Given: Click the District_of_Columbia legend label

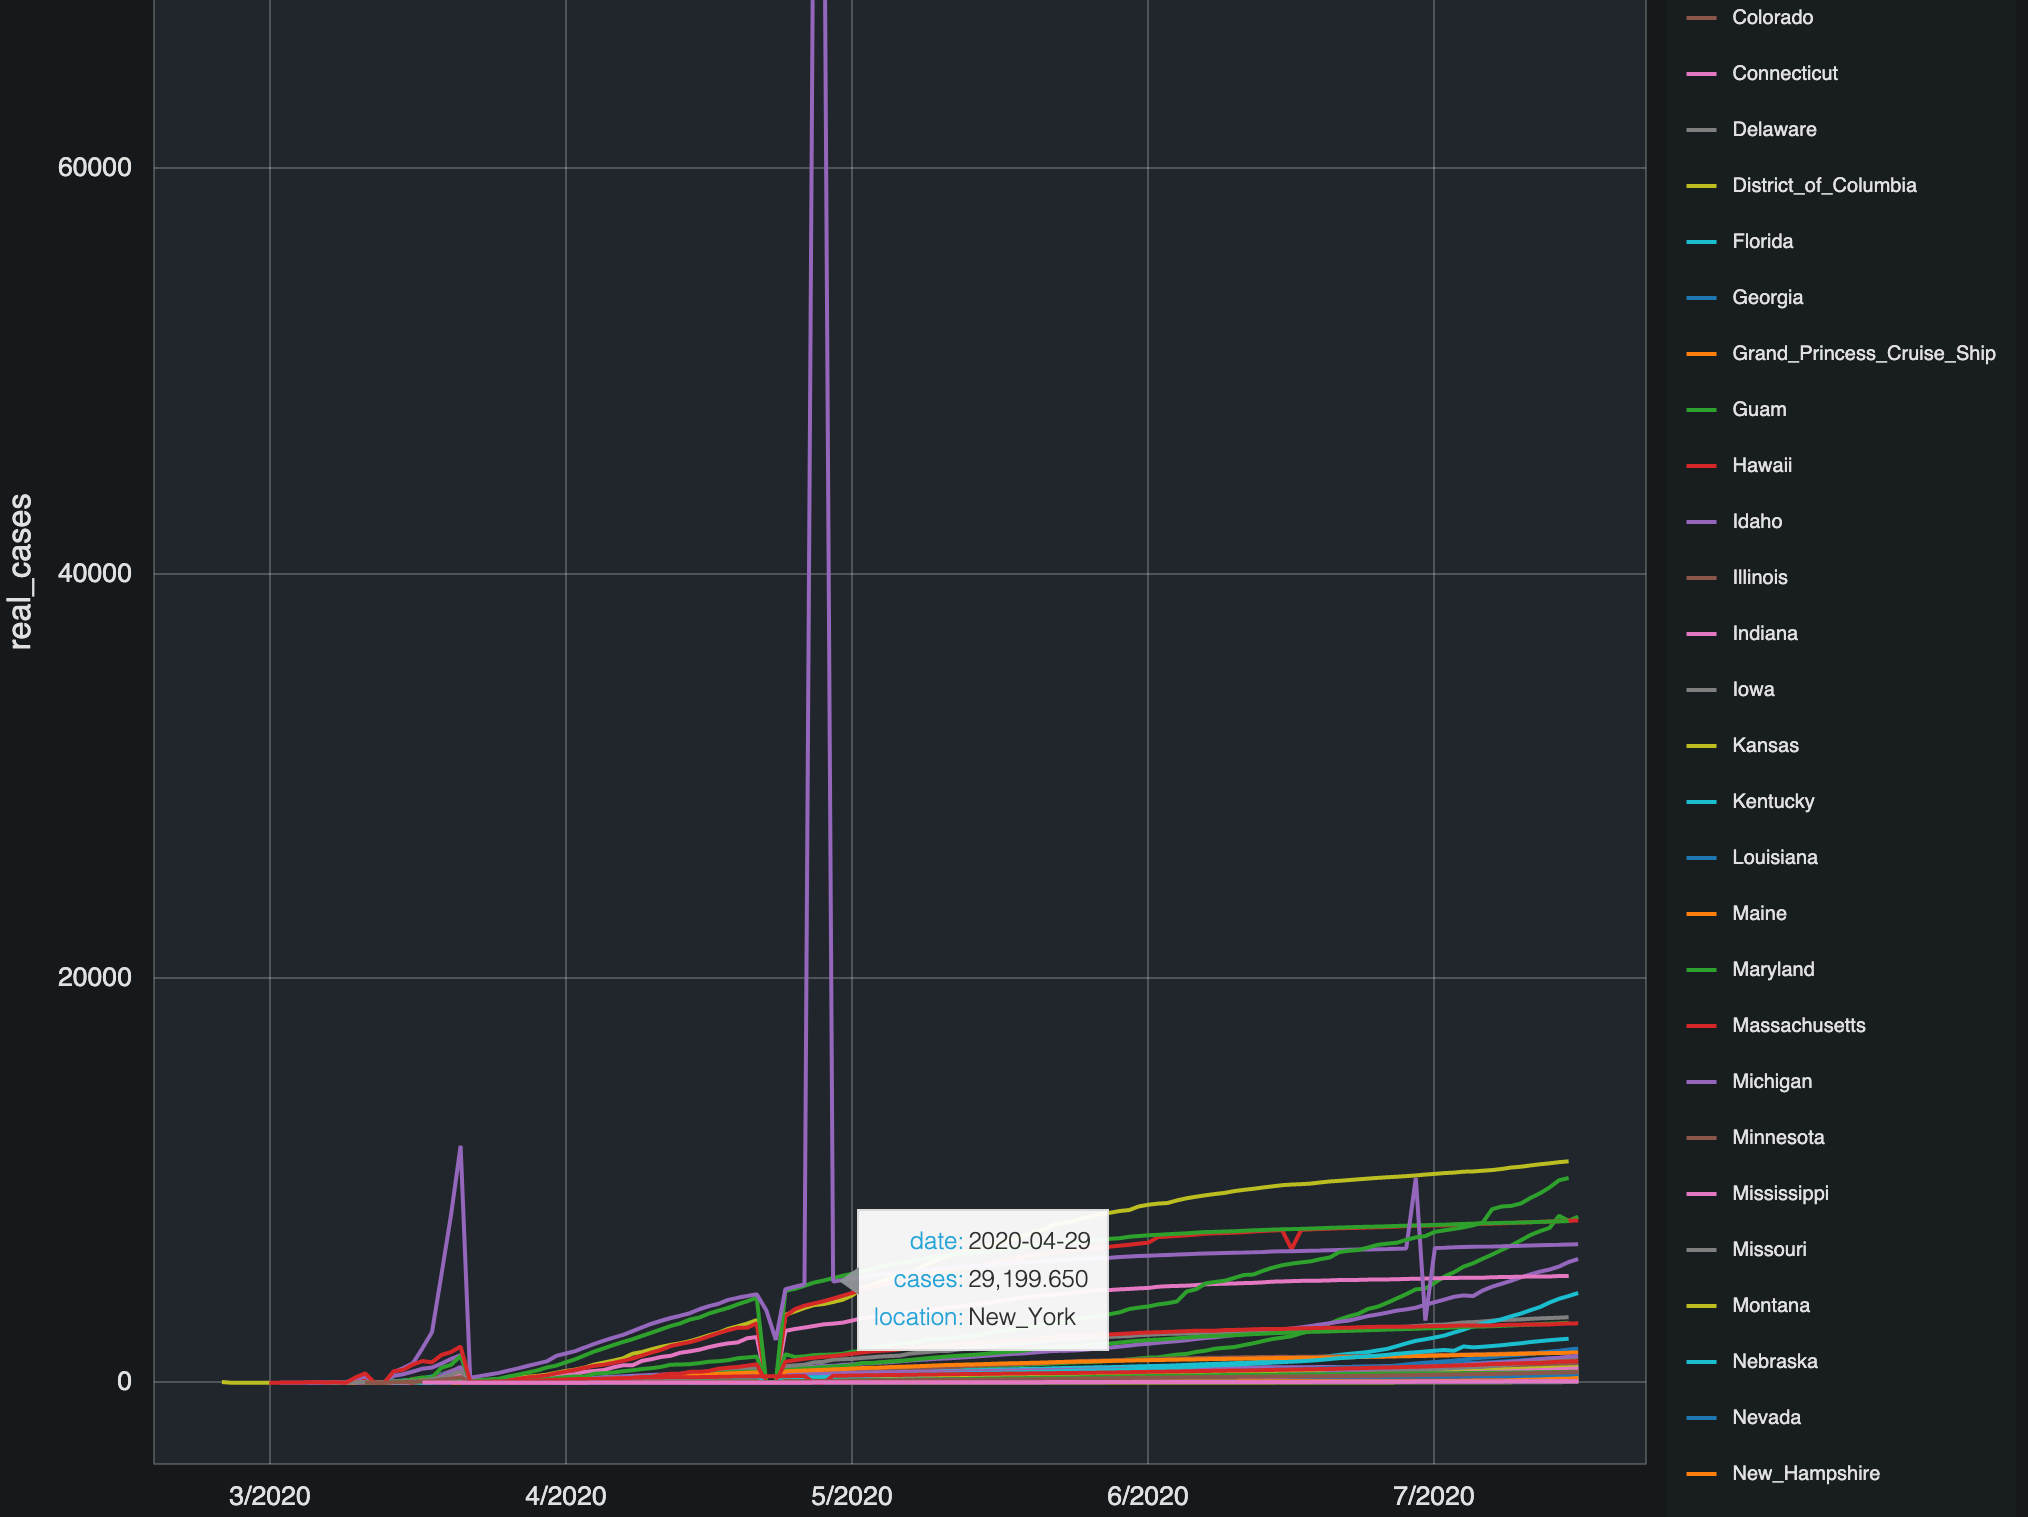Looking at the screenshot, I should [x=1823, y=186].
